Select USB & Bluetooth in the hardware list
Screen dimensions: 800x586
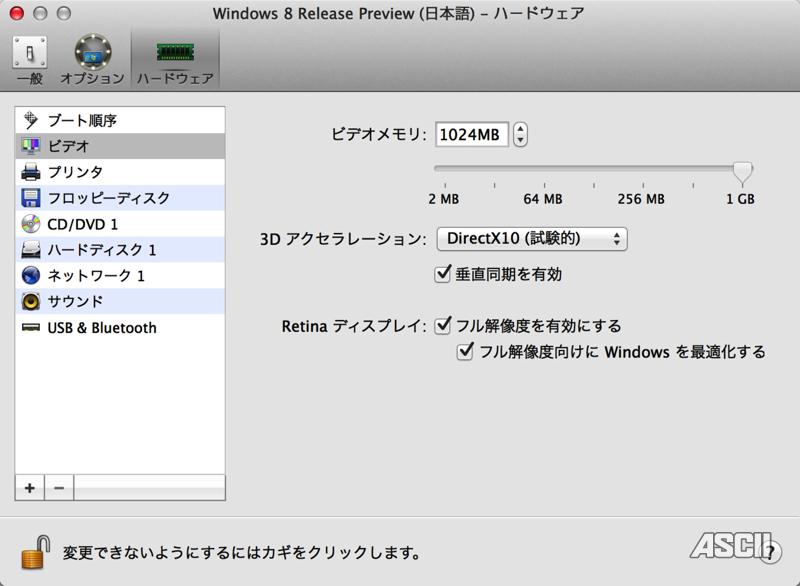[x=120, y=327]
